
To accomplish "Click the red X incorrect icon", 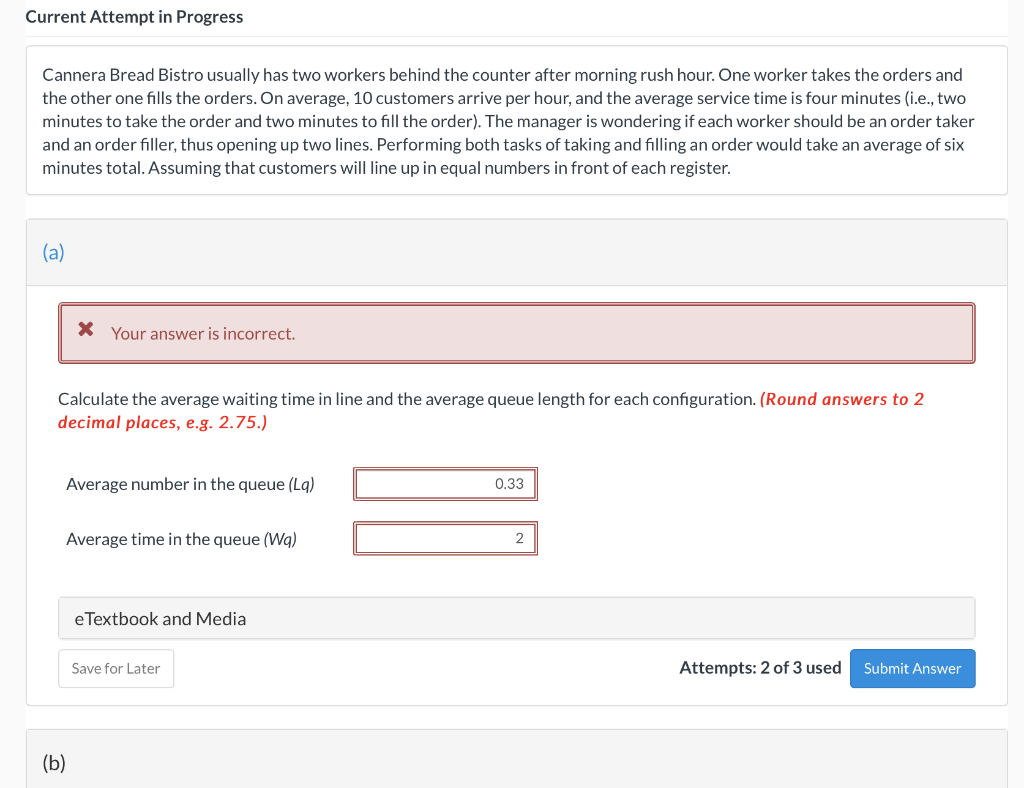I will click(x=86, y=328).
